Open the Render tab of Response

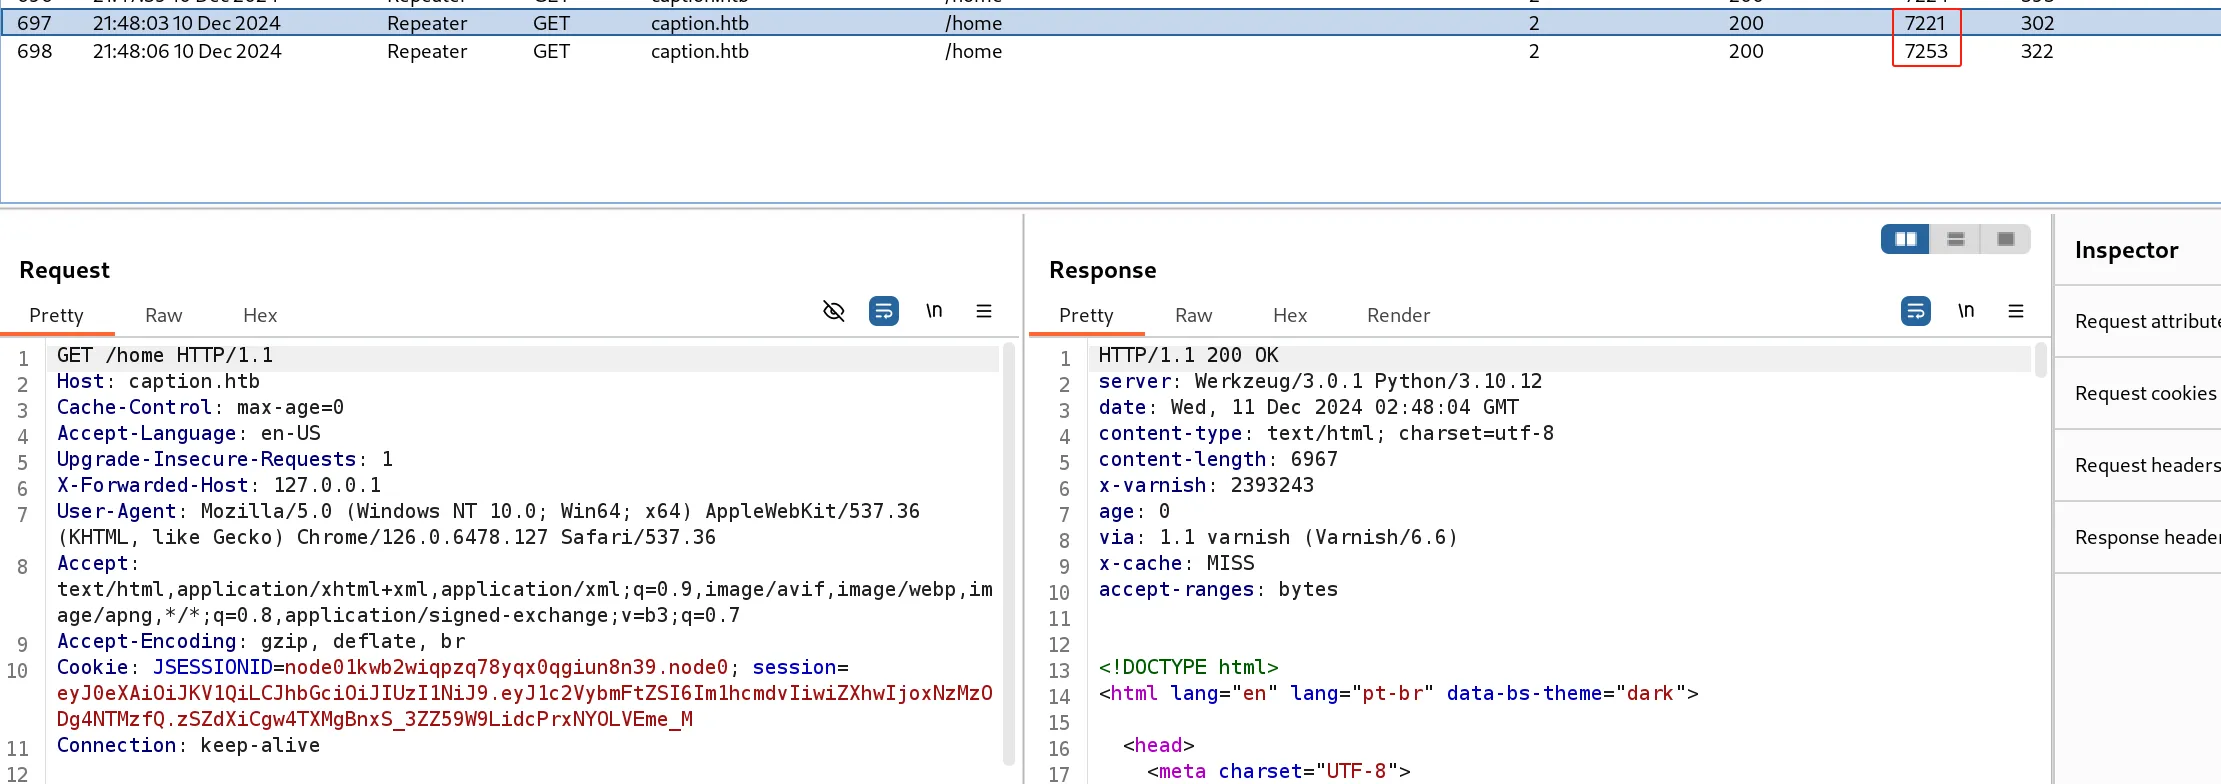pos(1398,315)
